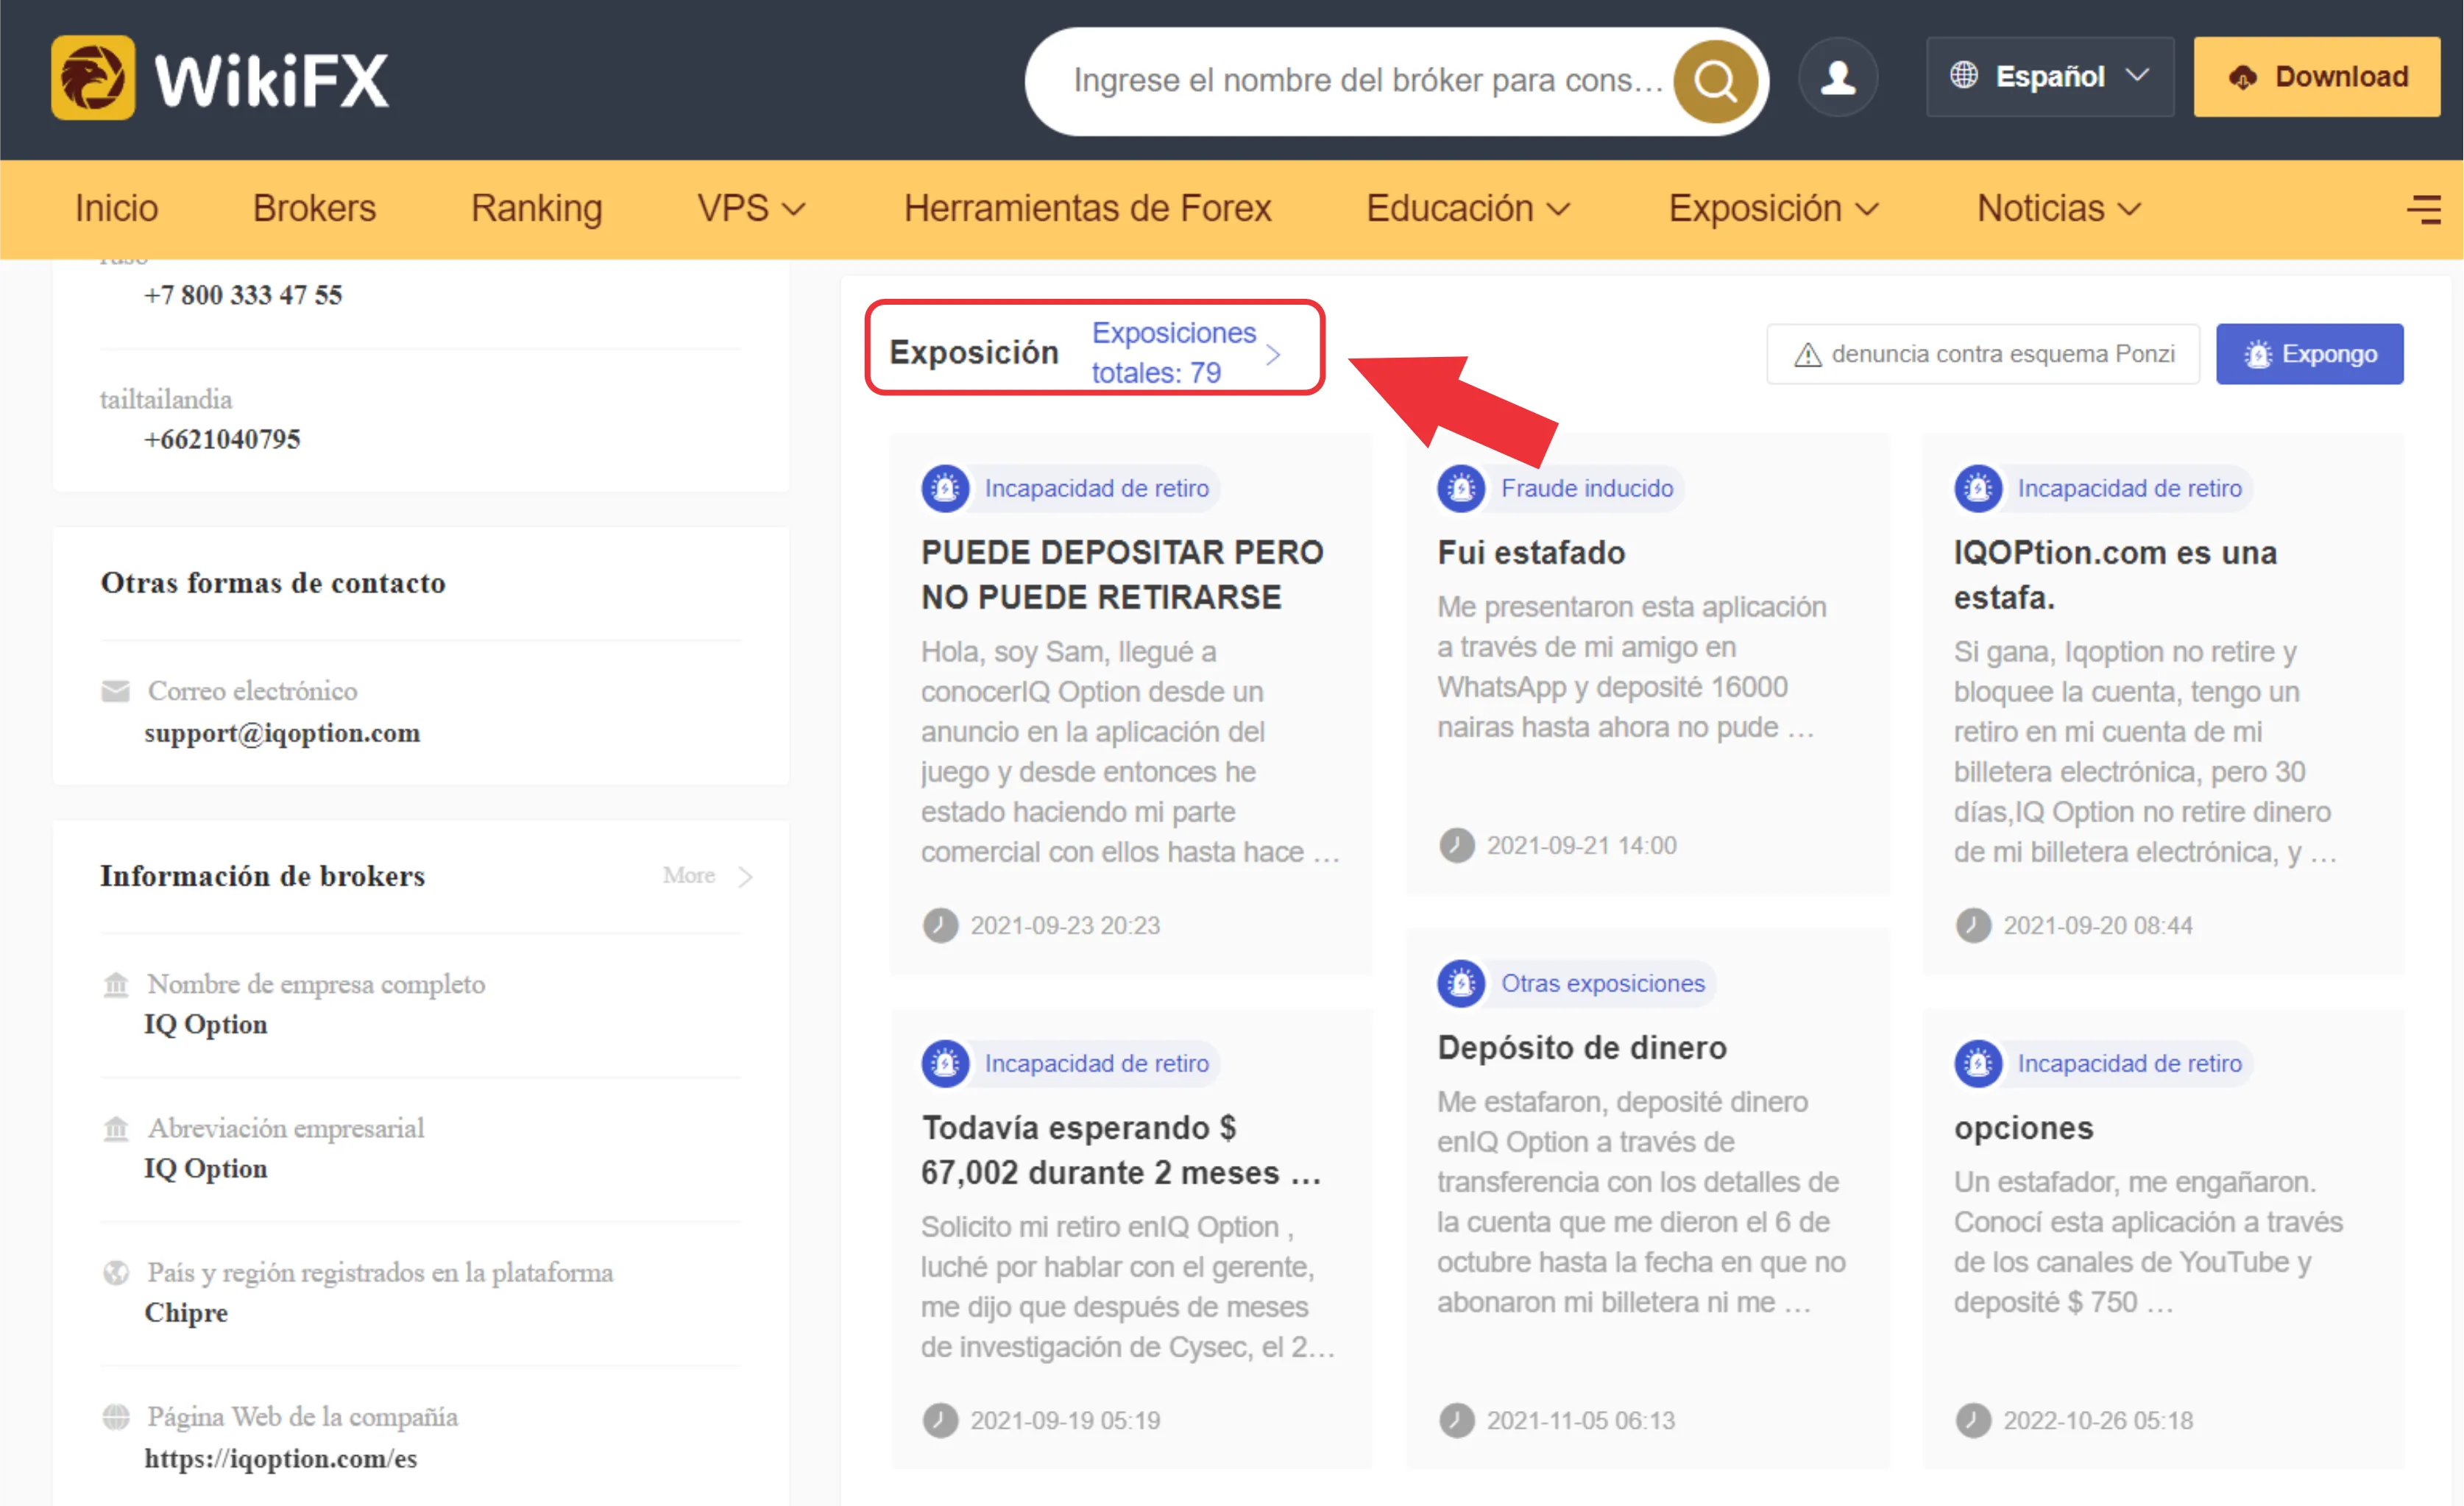
Task: Click the chevron next to More in Información de brokers
Action: (x=745, y=877)
